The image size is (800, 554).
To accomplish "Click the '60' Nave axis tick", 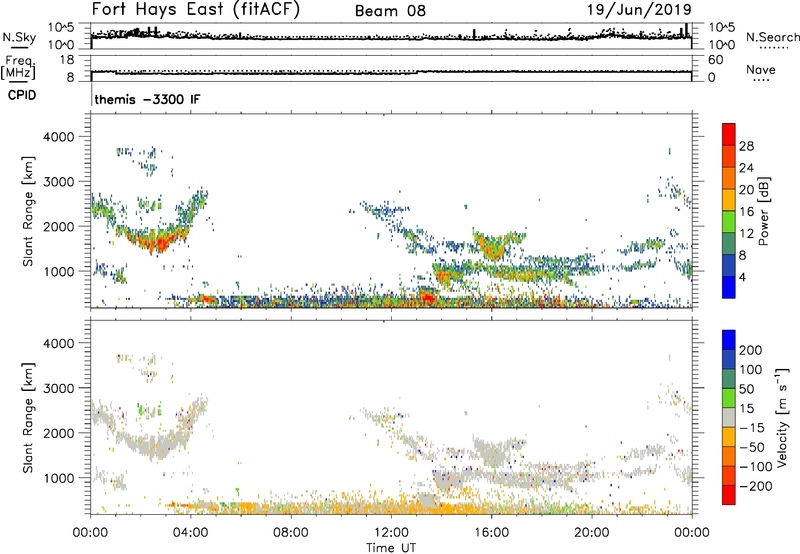I will tap(715, 60).
